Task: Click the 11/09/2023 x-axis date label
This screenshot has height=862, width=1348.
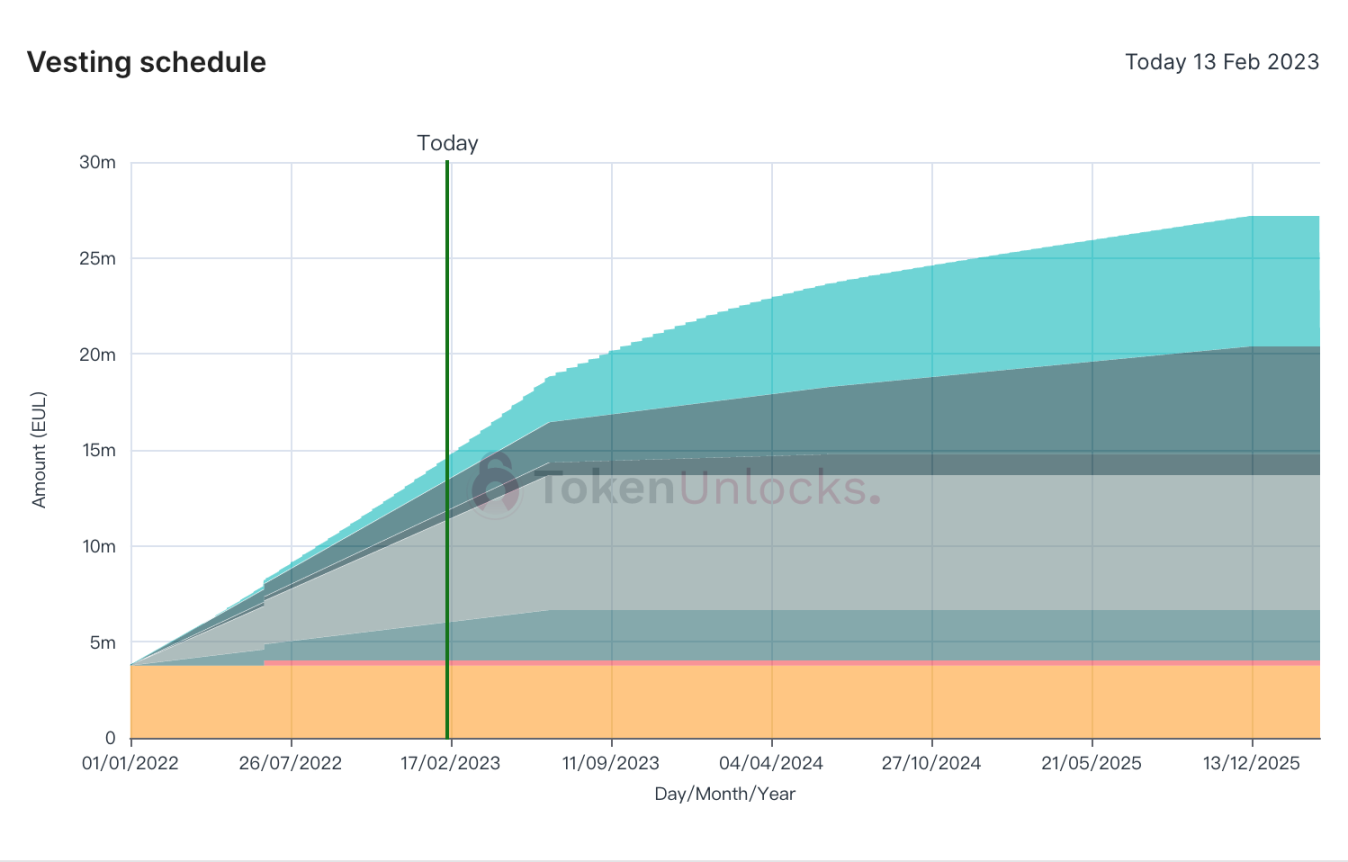Action: click(x=611, y=763)
